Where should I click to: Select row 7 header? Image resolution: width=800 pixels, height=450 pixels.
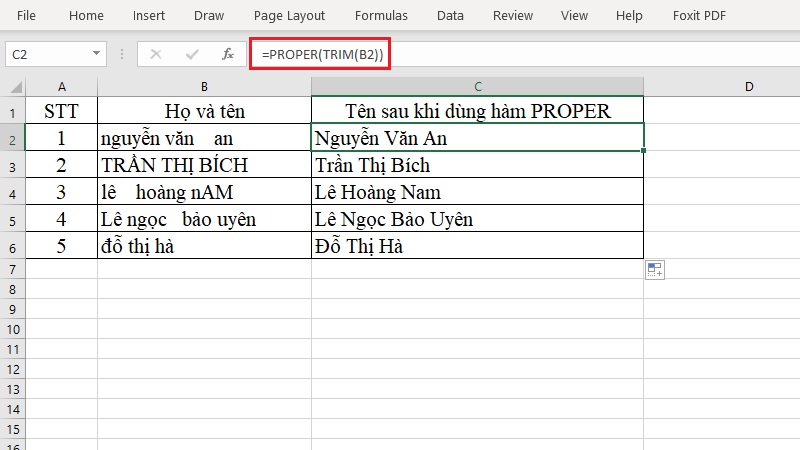pos(12,269)
